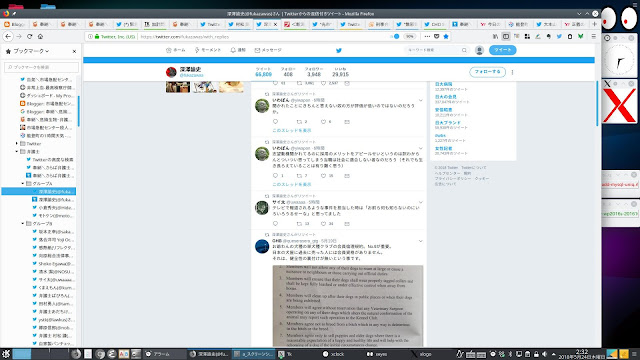Open the 日大病院 trend link
Screen dimensions: 640x360
pos(443,84)
